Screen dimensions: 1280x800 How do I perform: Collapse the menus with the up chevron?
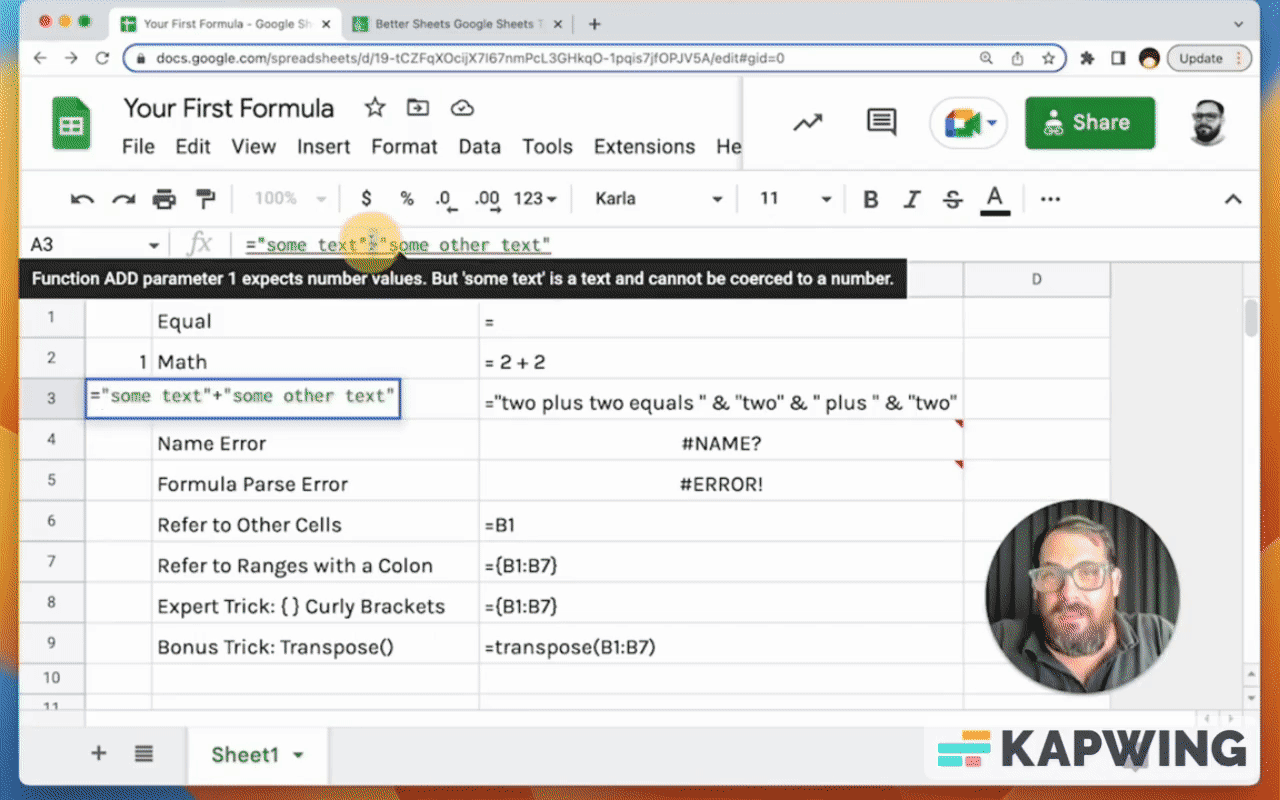coord(1233,199)
